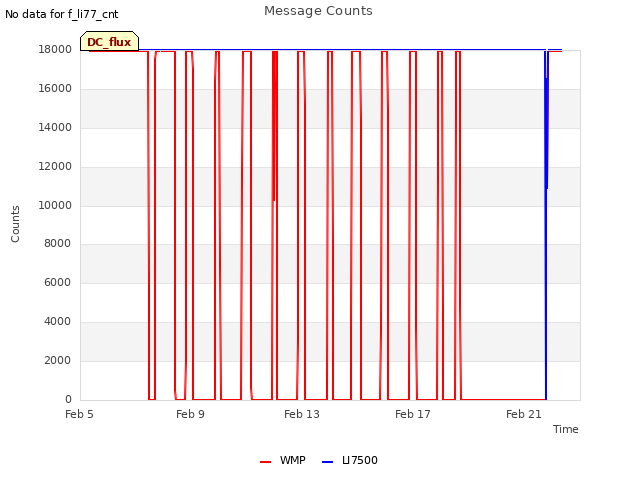Click the Feb 21 x-axis label
Screen dimensions: 640x480
click(524, 414)
